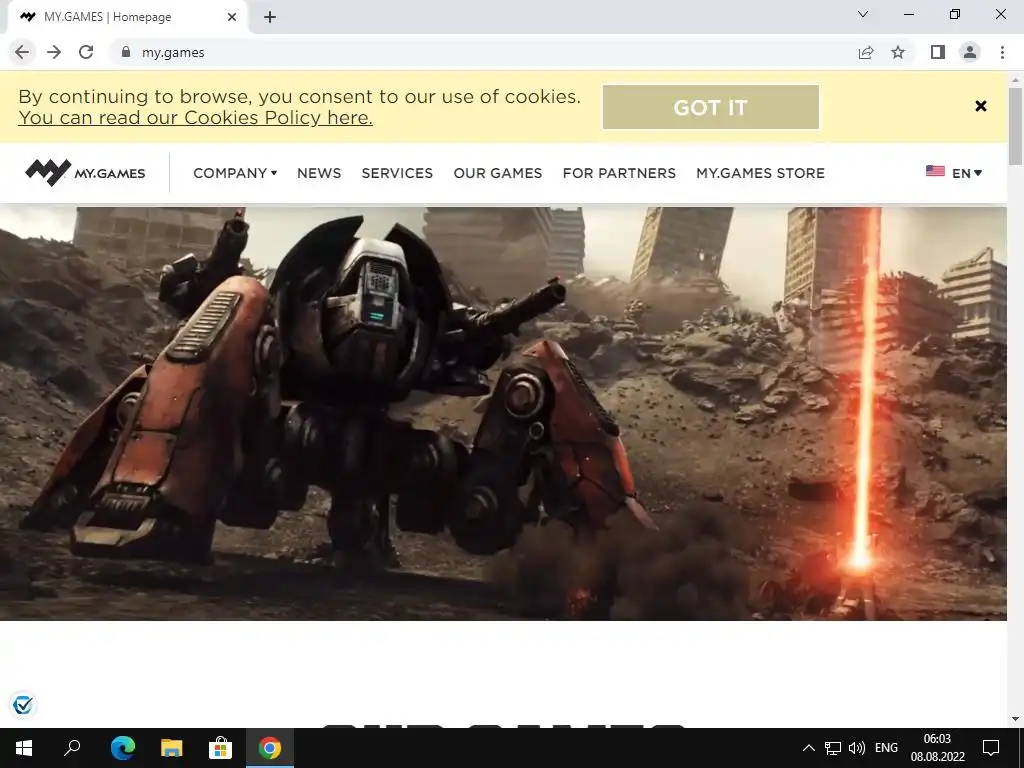This screenshot has height=768, width=1024.
Task: Open a new browser tab
Action: [270, 17]
